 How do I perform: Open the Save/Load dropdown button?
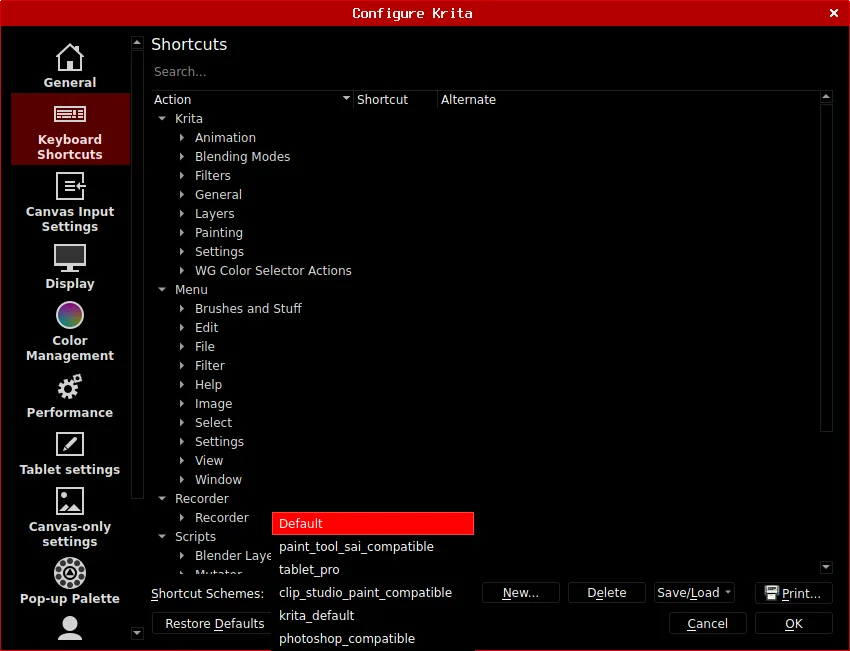point(694,592)
